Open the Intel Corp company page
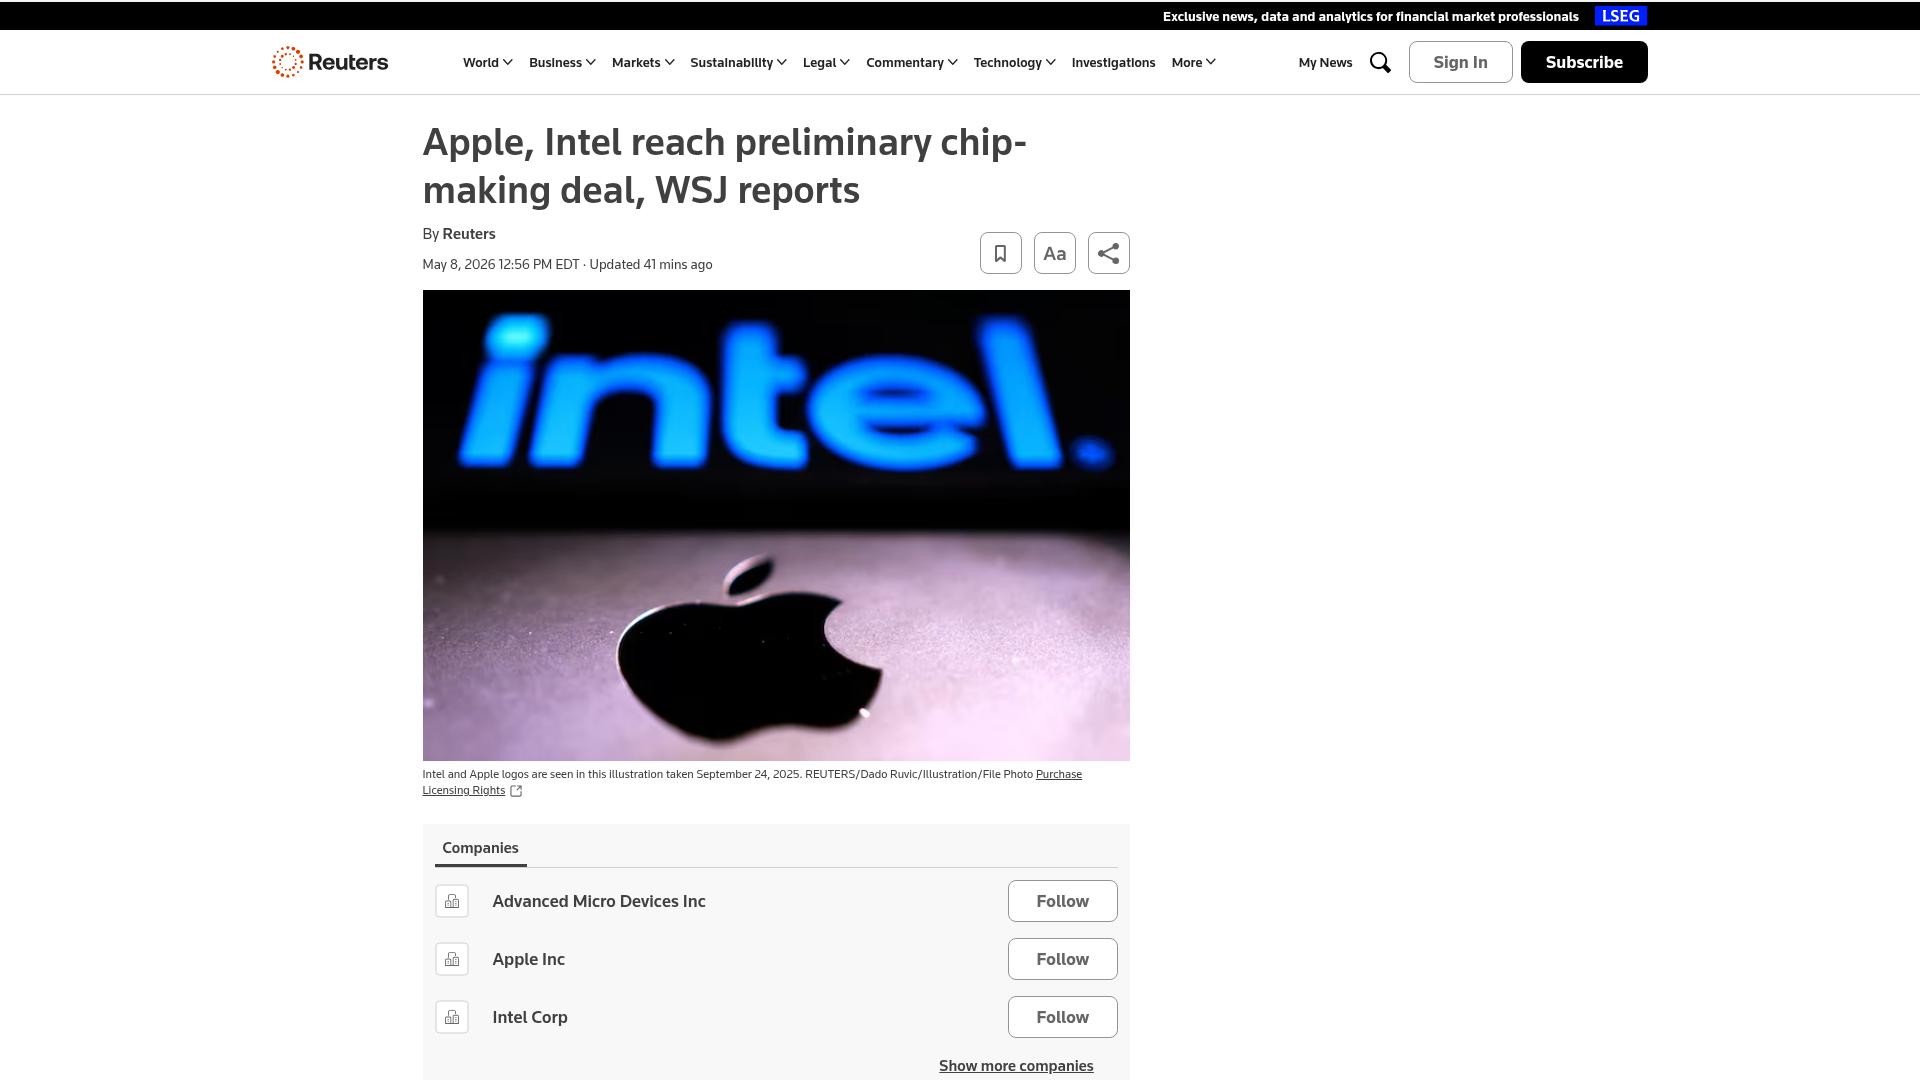This screenshot has height=1080, width=1920. point(530,1017)
